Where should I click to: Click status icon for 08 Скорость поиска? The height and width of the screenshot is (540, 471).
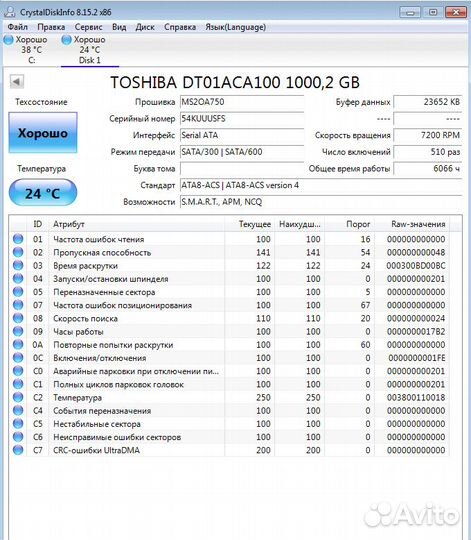click(x=18, y=318)
